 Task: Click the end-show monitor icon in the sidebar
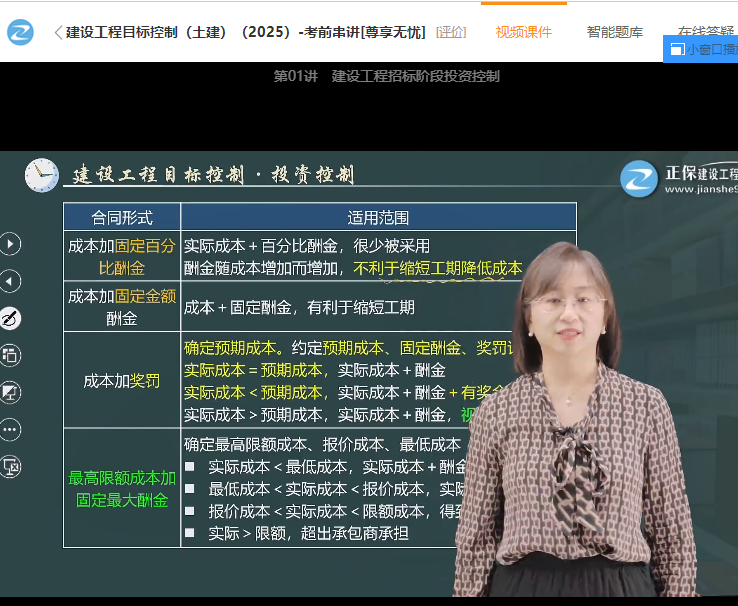click(x=10, y=465)
